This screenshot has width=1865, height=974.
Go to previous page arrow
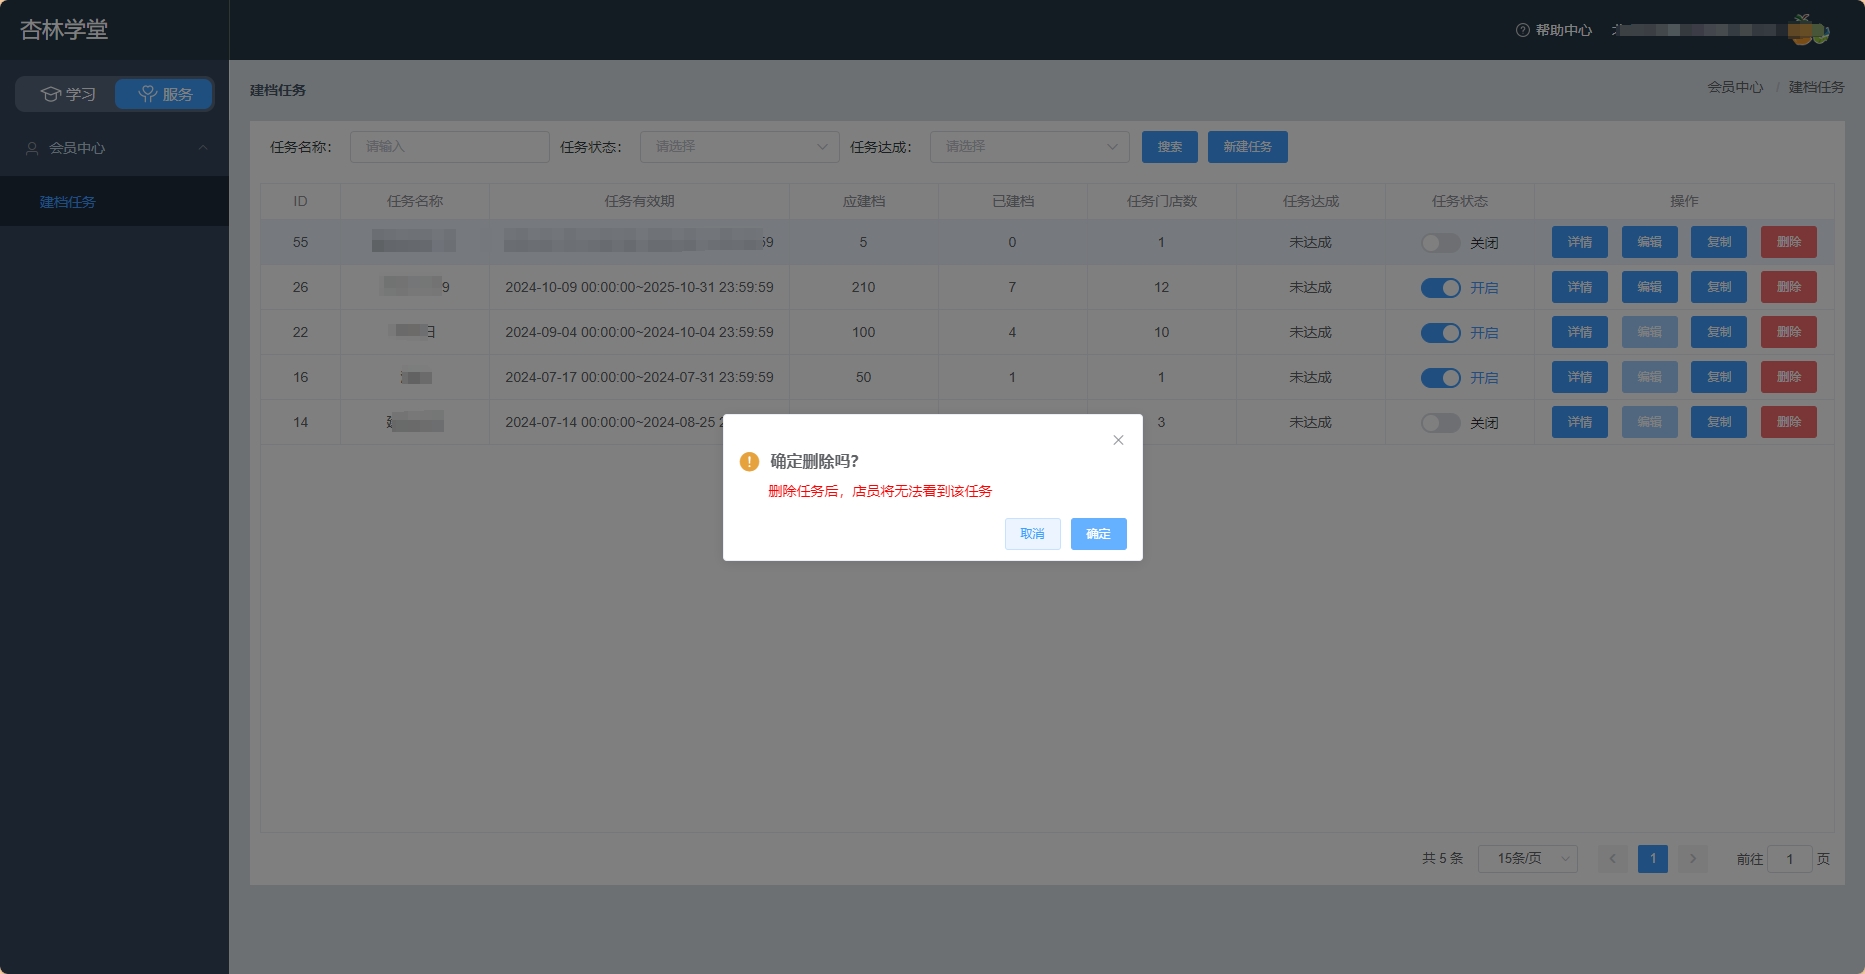coord(1613,859)
